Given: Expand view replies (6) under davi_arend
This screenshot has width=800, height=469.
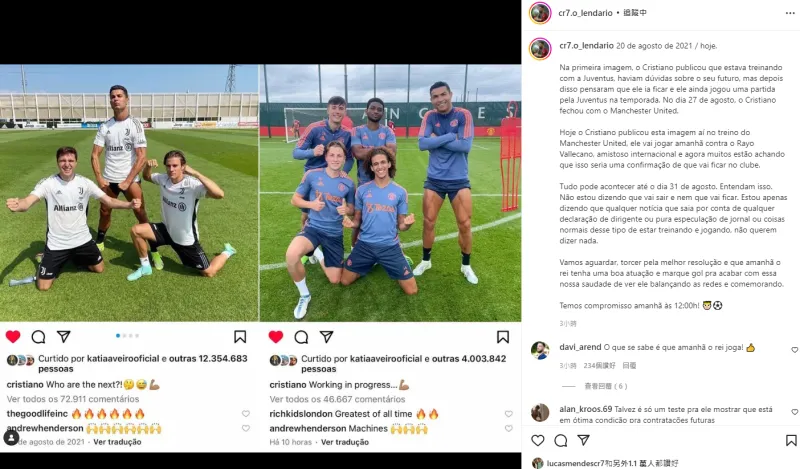Looking at the screenshot, I should pyautogui.click(x=606, y=386).
